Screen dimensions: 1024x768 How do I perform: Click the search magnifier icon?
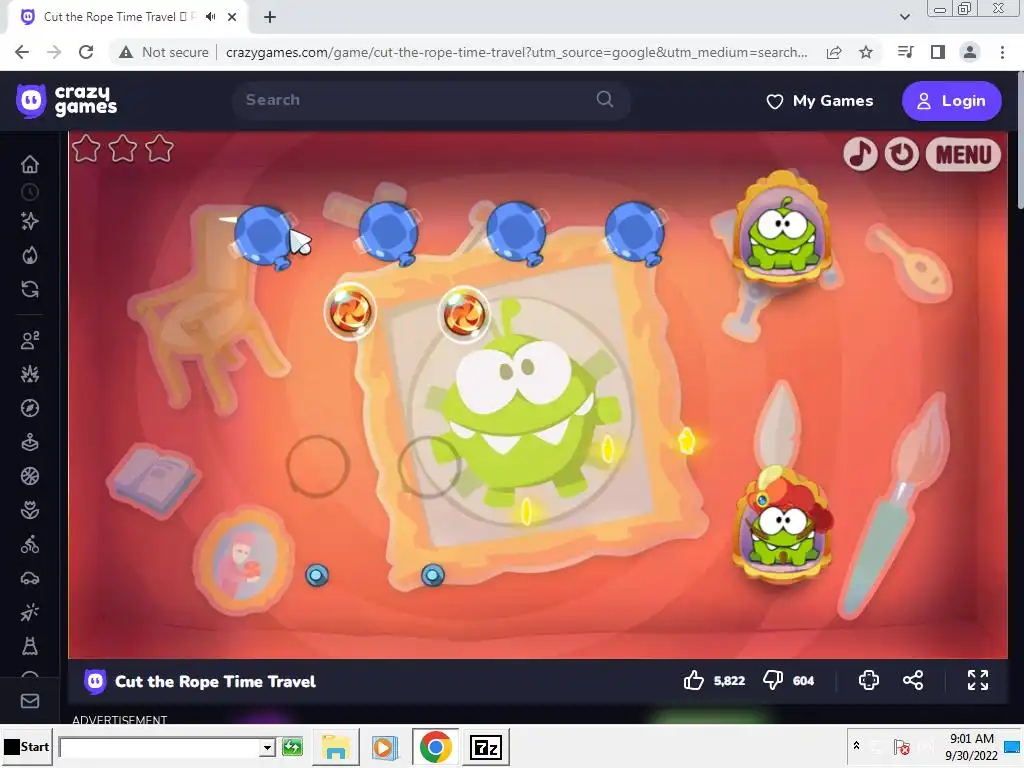coord(605,99)
